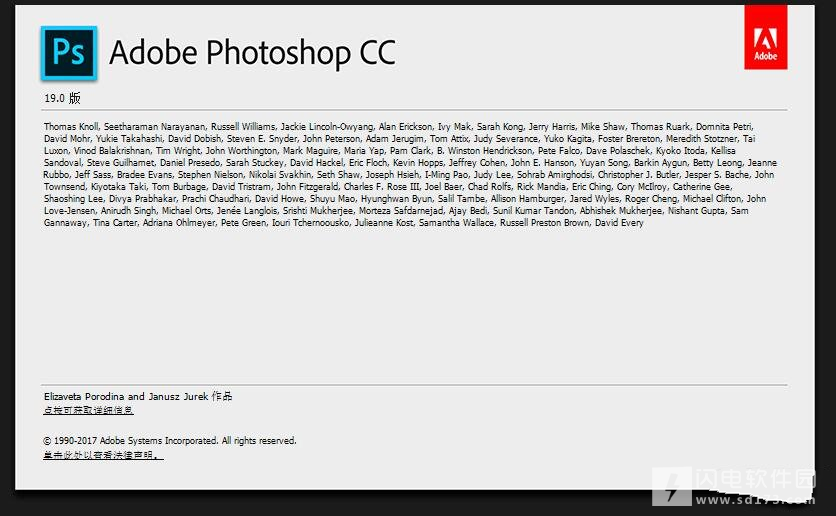Viewport: 836px width, 516px height.
Task: Click the name Tina Carter
Action: click(115, 223)
